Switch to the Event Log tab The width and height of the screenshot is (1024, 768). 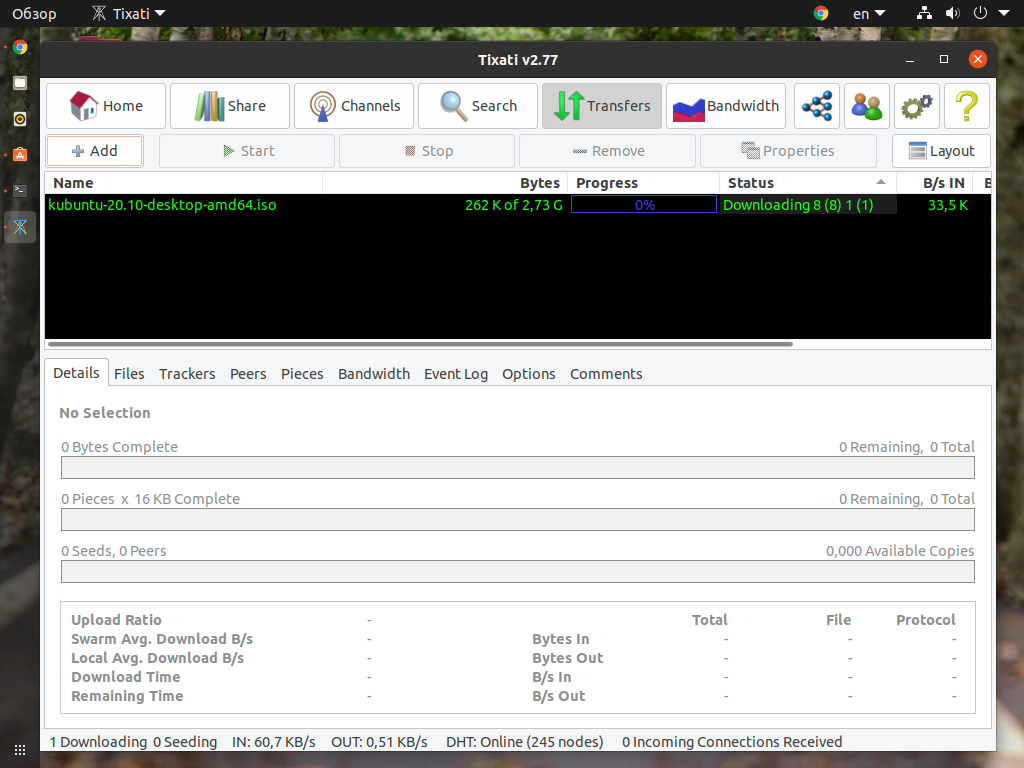point(456,374)
